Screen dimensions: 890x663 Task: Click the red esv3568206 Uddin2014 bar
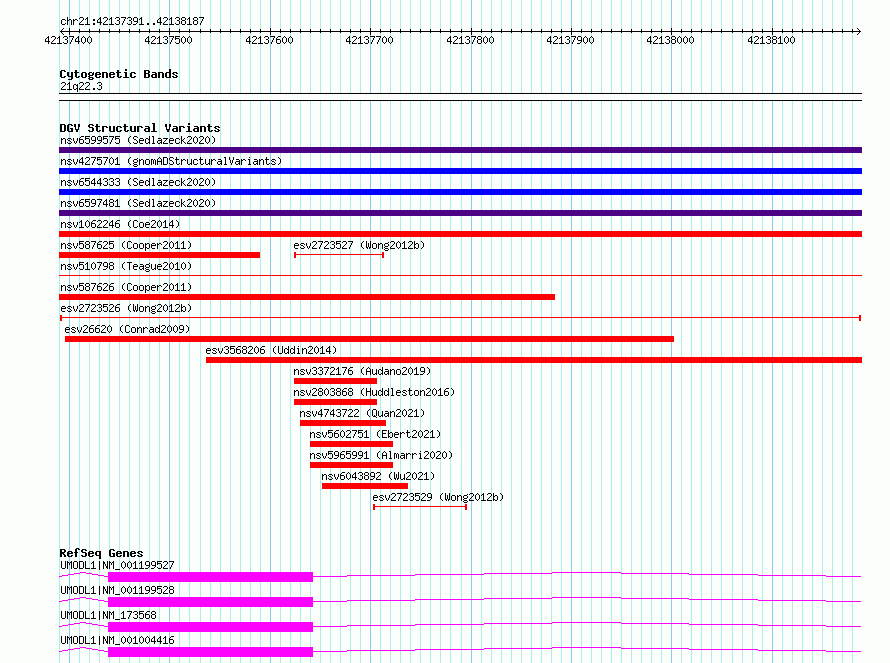(x=534, y=360)
